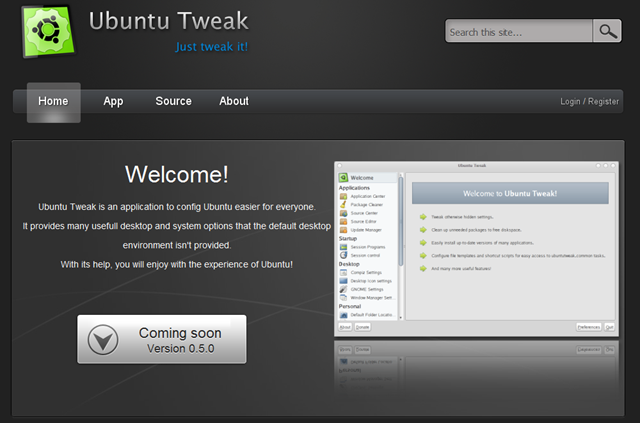Click the Coming soon Version 0.5.0 button
The height and width of the screenshot is (423, 640).
coord(162,339)
